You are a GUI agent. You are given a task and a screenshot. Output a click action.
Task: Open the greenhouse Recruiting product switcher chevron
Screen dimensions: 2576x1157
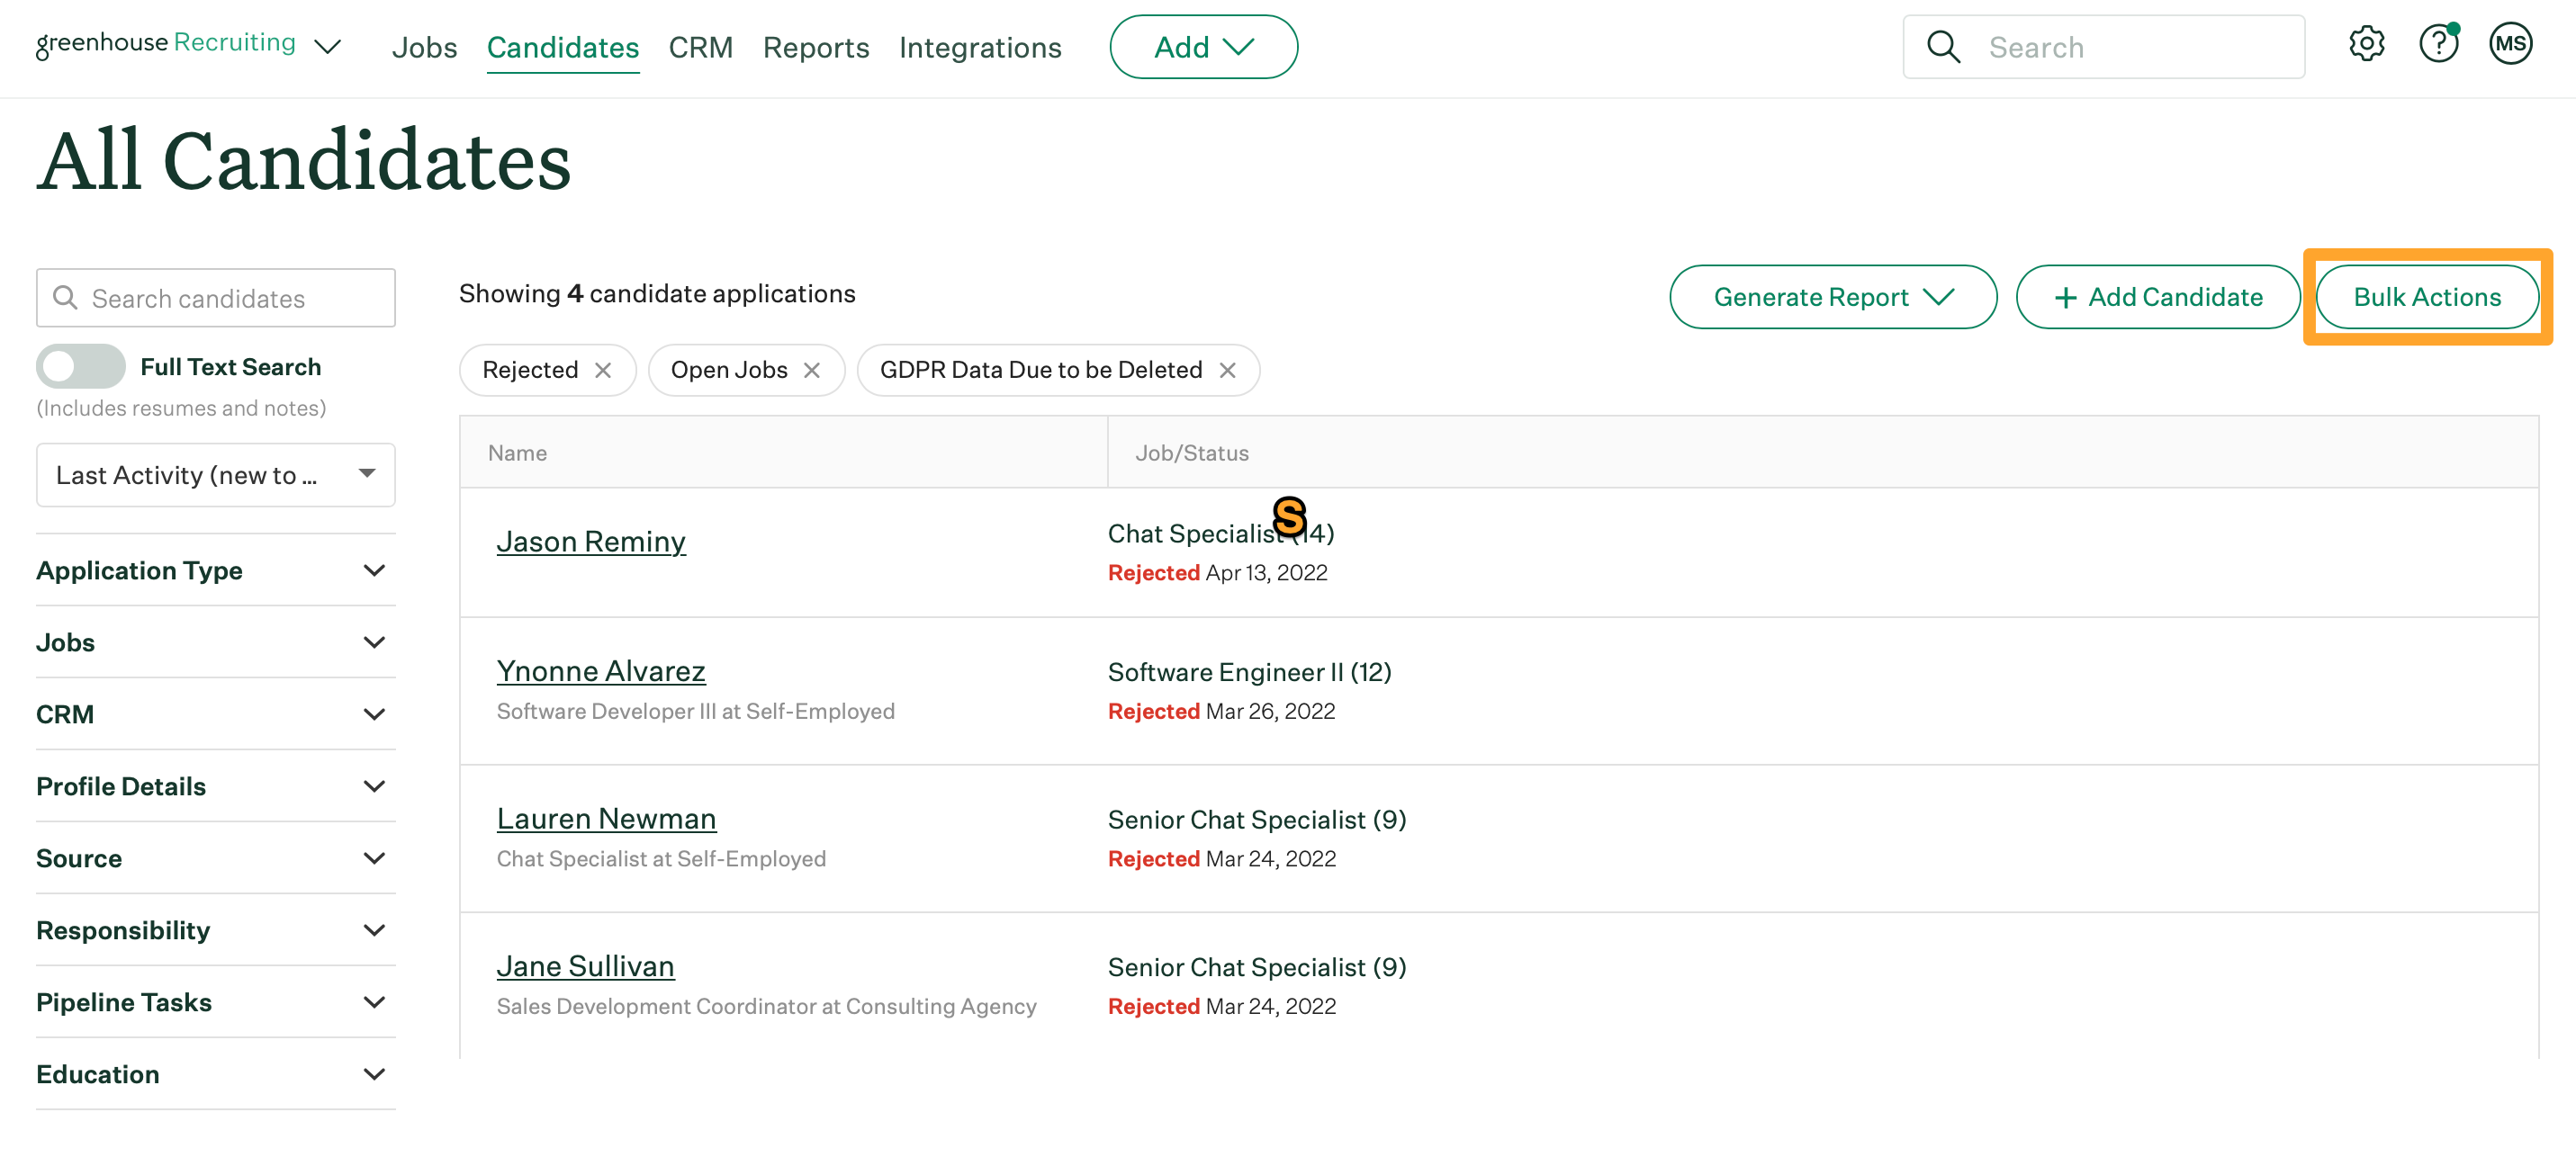pyautogui.click(x=328, y=47)
